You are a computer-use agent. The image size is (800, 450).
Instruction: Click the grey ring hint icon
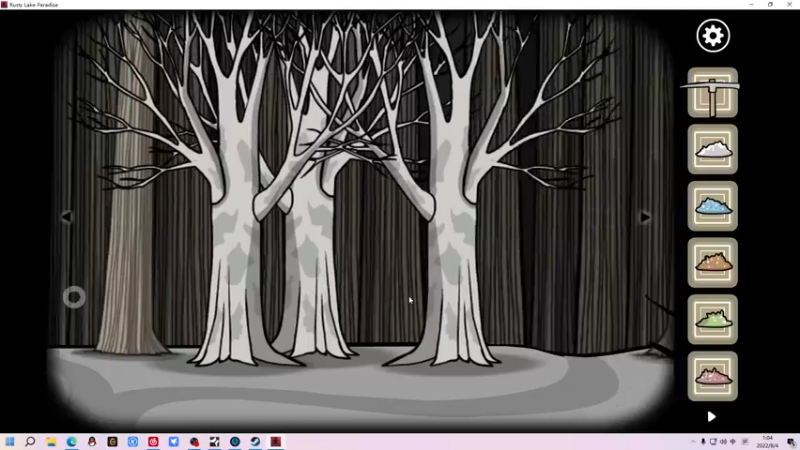74,297
